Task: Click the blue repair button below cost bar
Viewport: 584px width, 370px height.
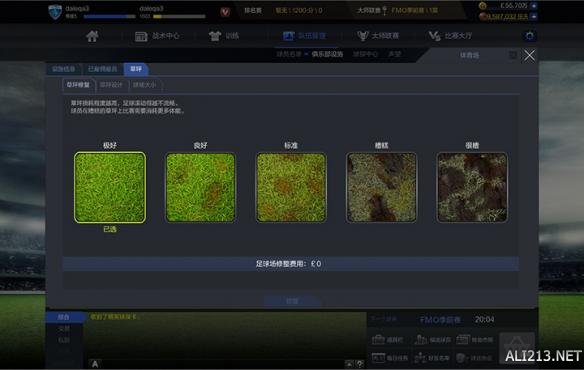Action: pyautogui.click(x=292, y=301)
